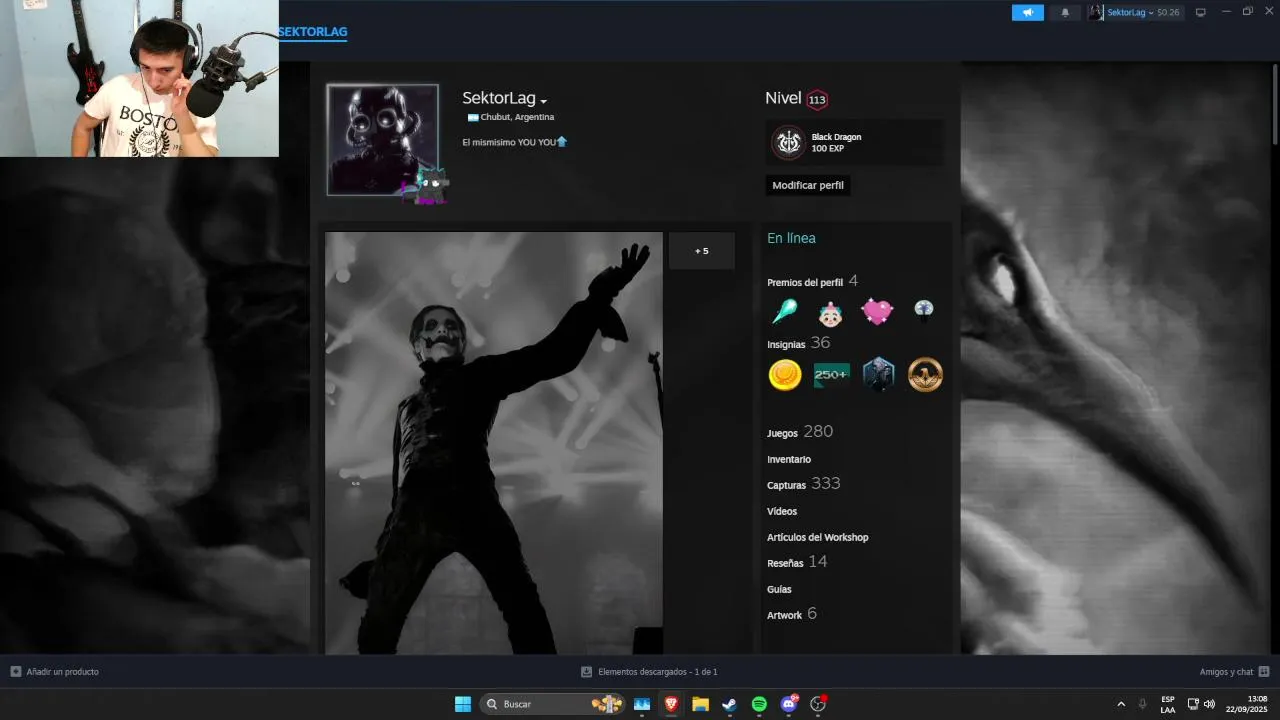Screen dimensions: 1280x720
Task: Click the taskbar Buscar search box
Action: pos(552,704)
